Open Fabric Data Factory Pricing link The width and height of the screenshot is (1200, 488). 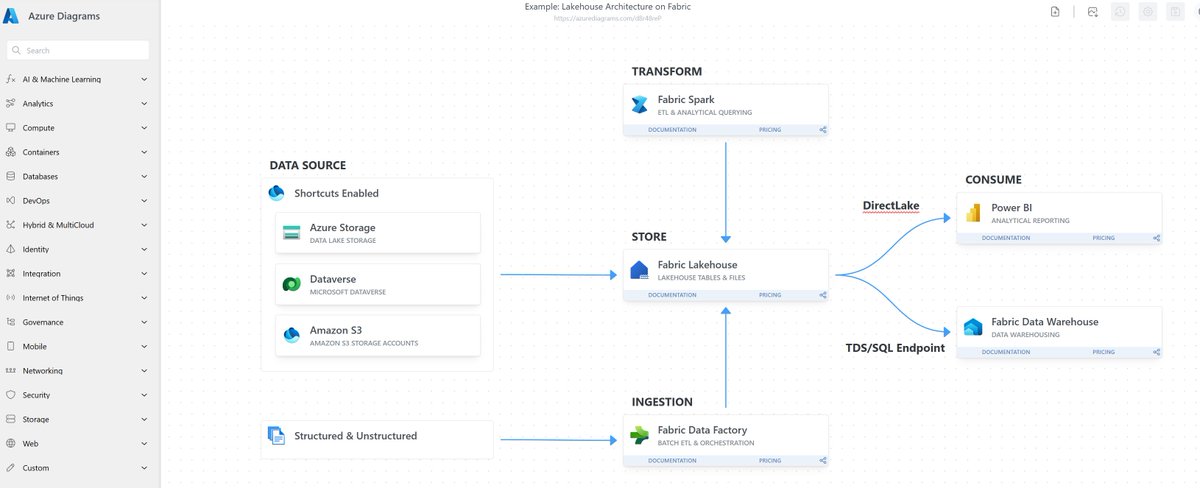(770, 461)
